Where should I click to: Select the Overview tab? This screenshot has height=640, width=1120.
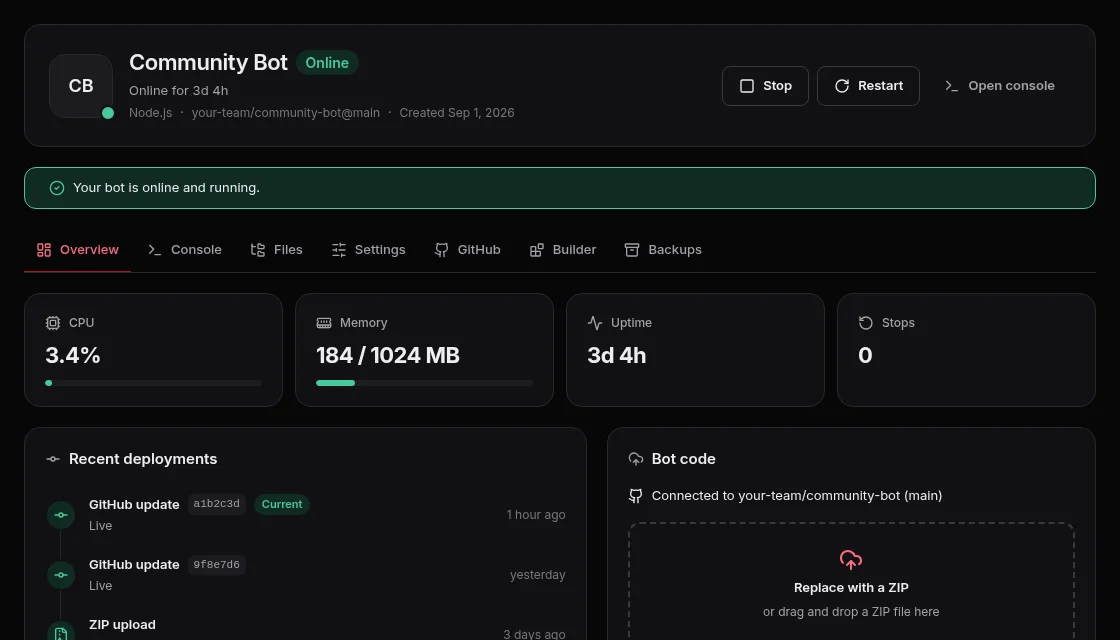pyautogui.click(x=77, y=250)
